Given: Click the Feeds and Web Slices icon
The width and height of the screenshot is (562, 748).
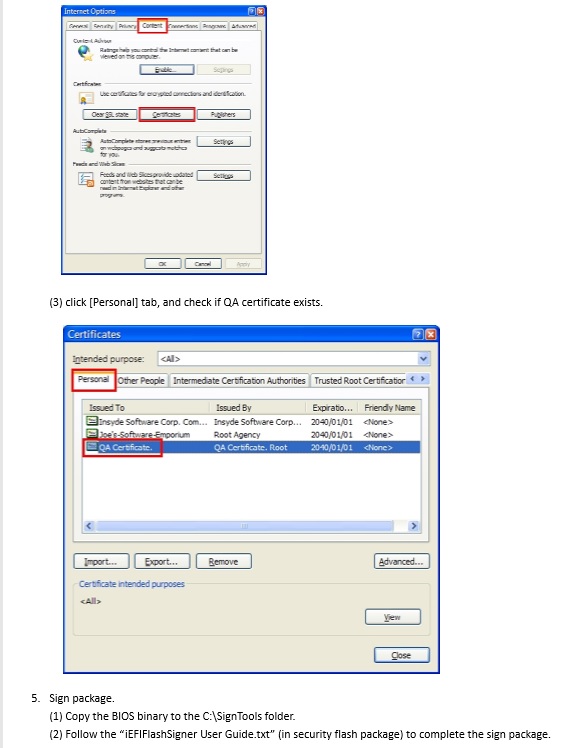Looking at the screenshot, I should pos(86,179).
